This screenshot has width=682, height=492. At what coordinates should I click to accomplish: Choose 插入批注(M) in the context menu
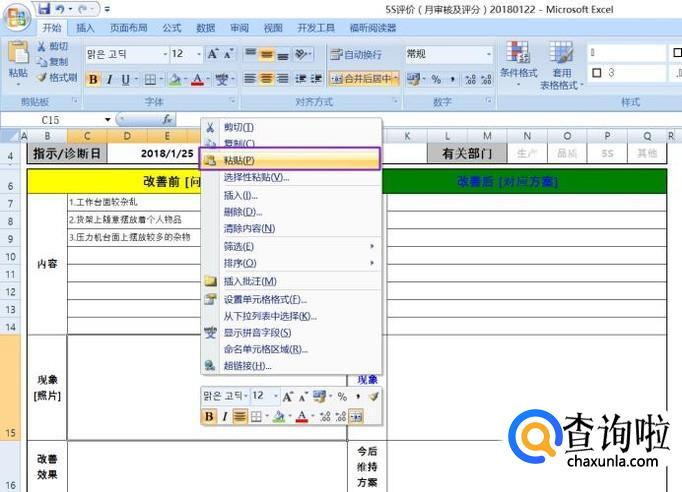click(291, 281)
